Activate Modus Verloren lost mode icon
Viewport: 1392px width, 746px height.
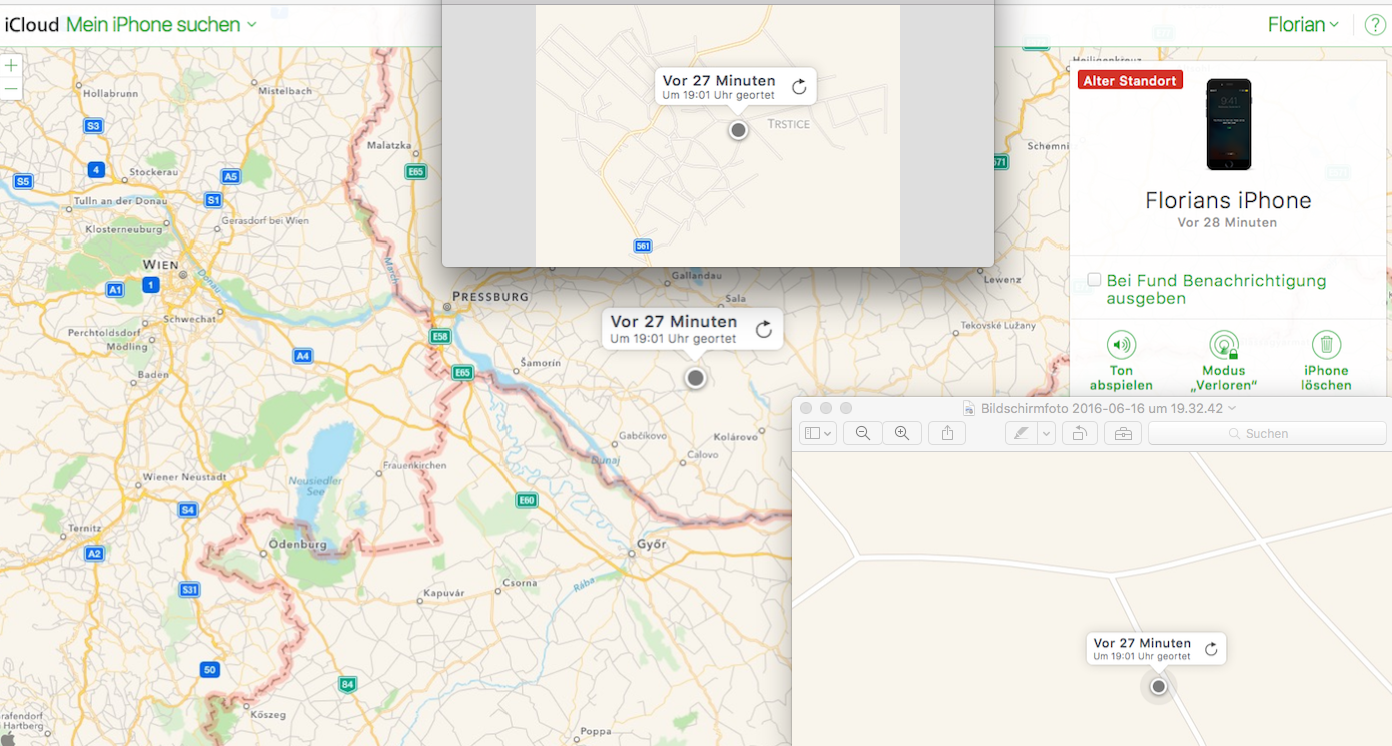tap(1223, 345)
